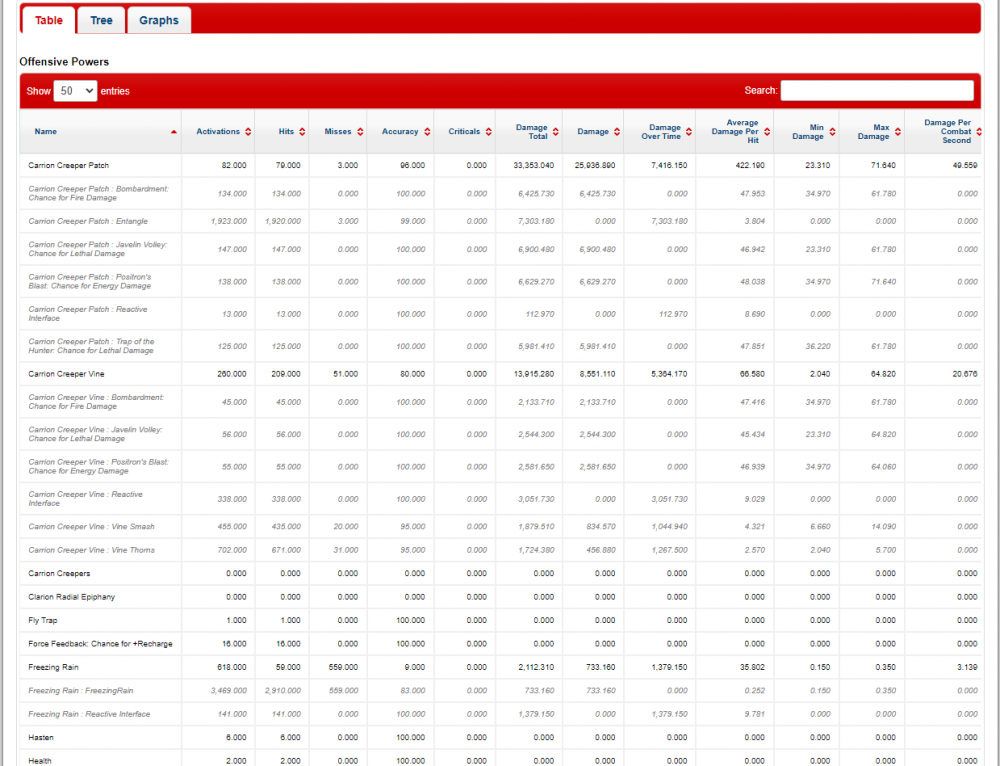
Task: Click sort icon on Damage Total column
Action: (x=555, y=132)
